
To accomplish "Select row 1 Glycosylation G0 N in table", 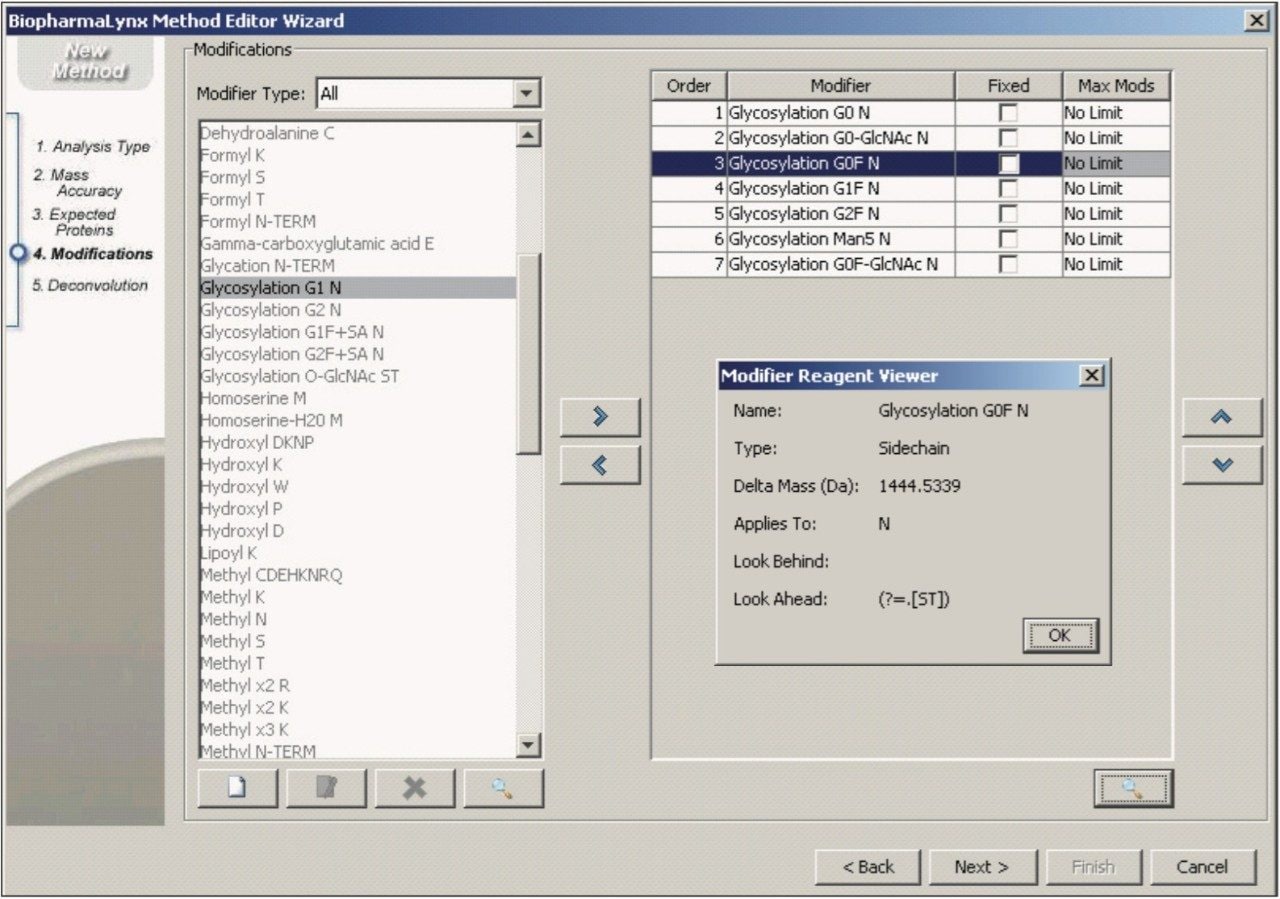I will pyautogui.click(x=911, y=113).
